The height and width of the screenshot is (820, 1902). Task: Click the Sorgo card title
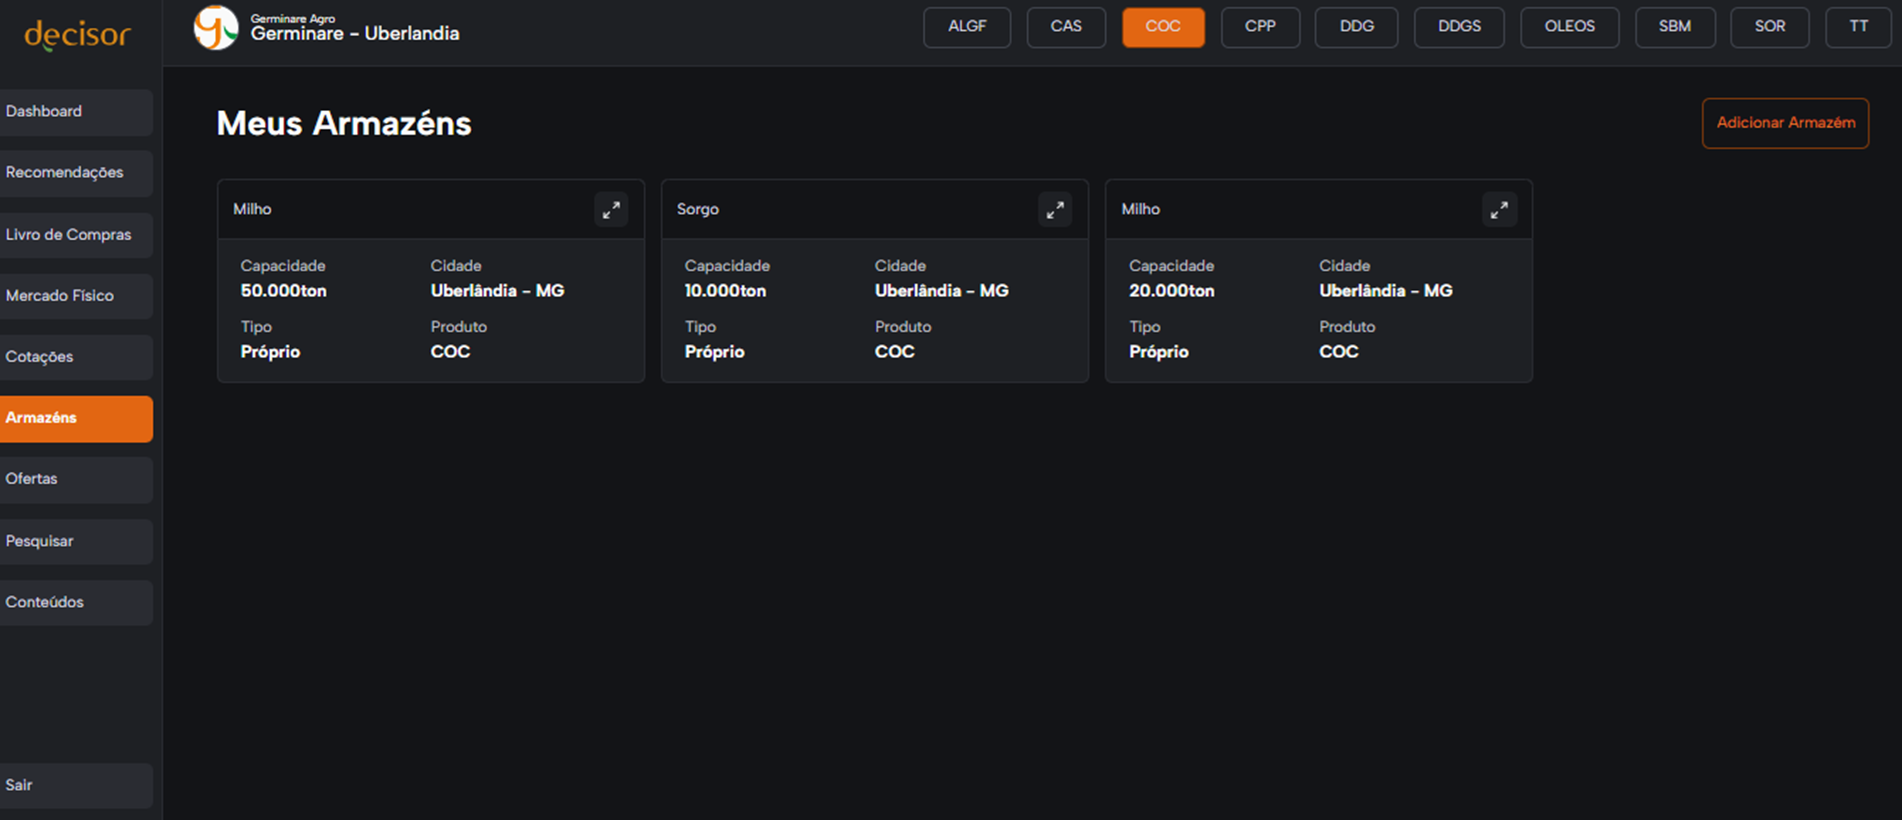[x=698, y=209]
